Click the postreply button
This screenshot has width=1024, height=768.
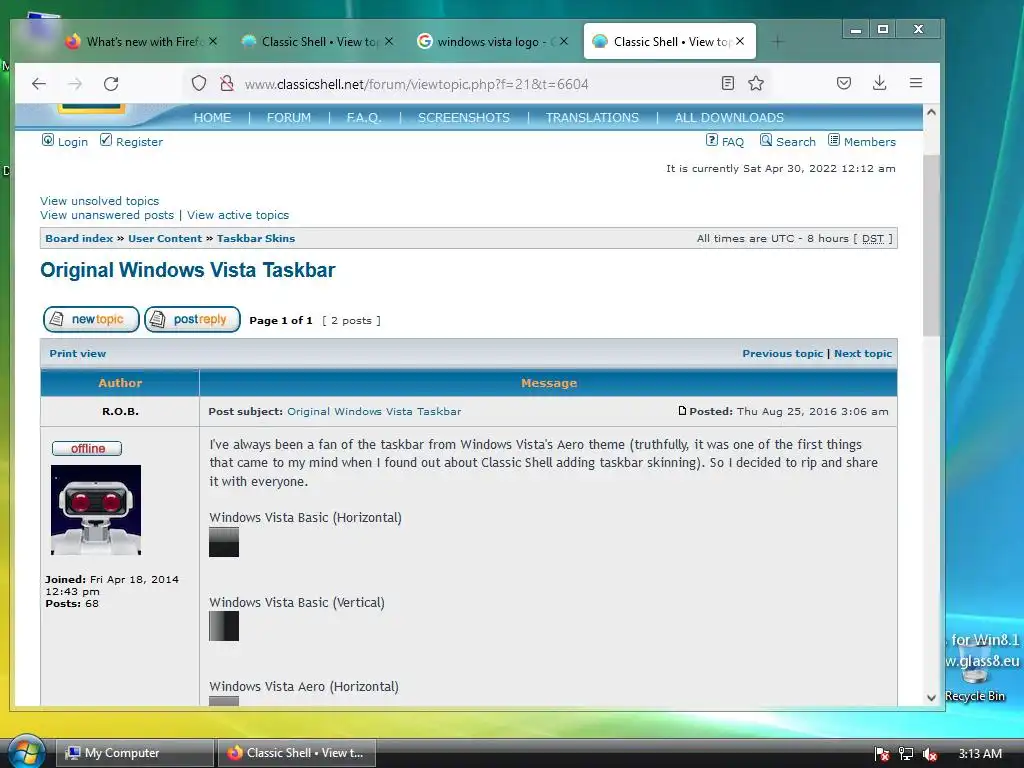192,319
